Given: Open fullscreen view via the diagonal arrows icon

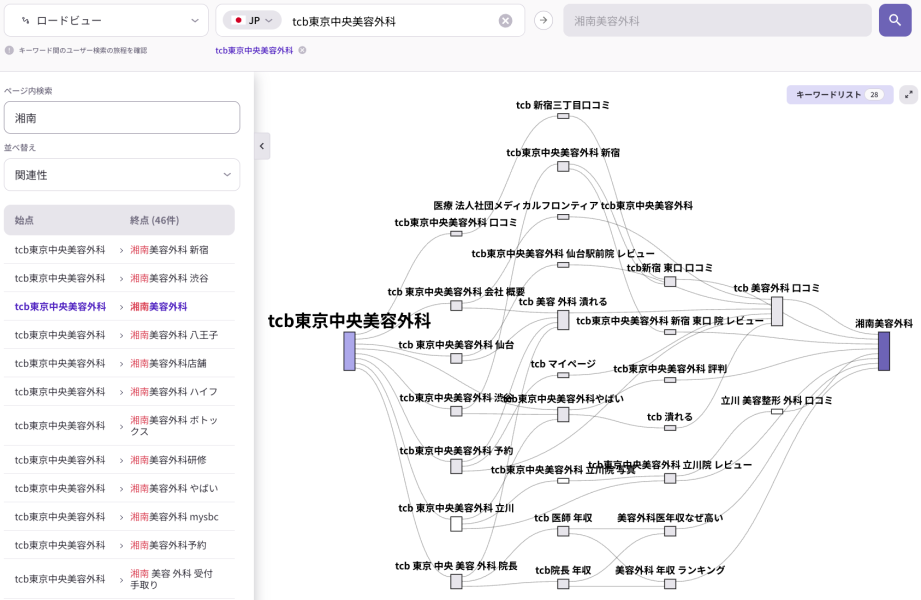Looking at the screenshot, I should [x=908, y=93].
